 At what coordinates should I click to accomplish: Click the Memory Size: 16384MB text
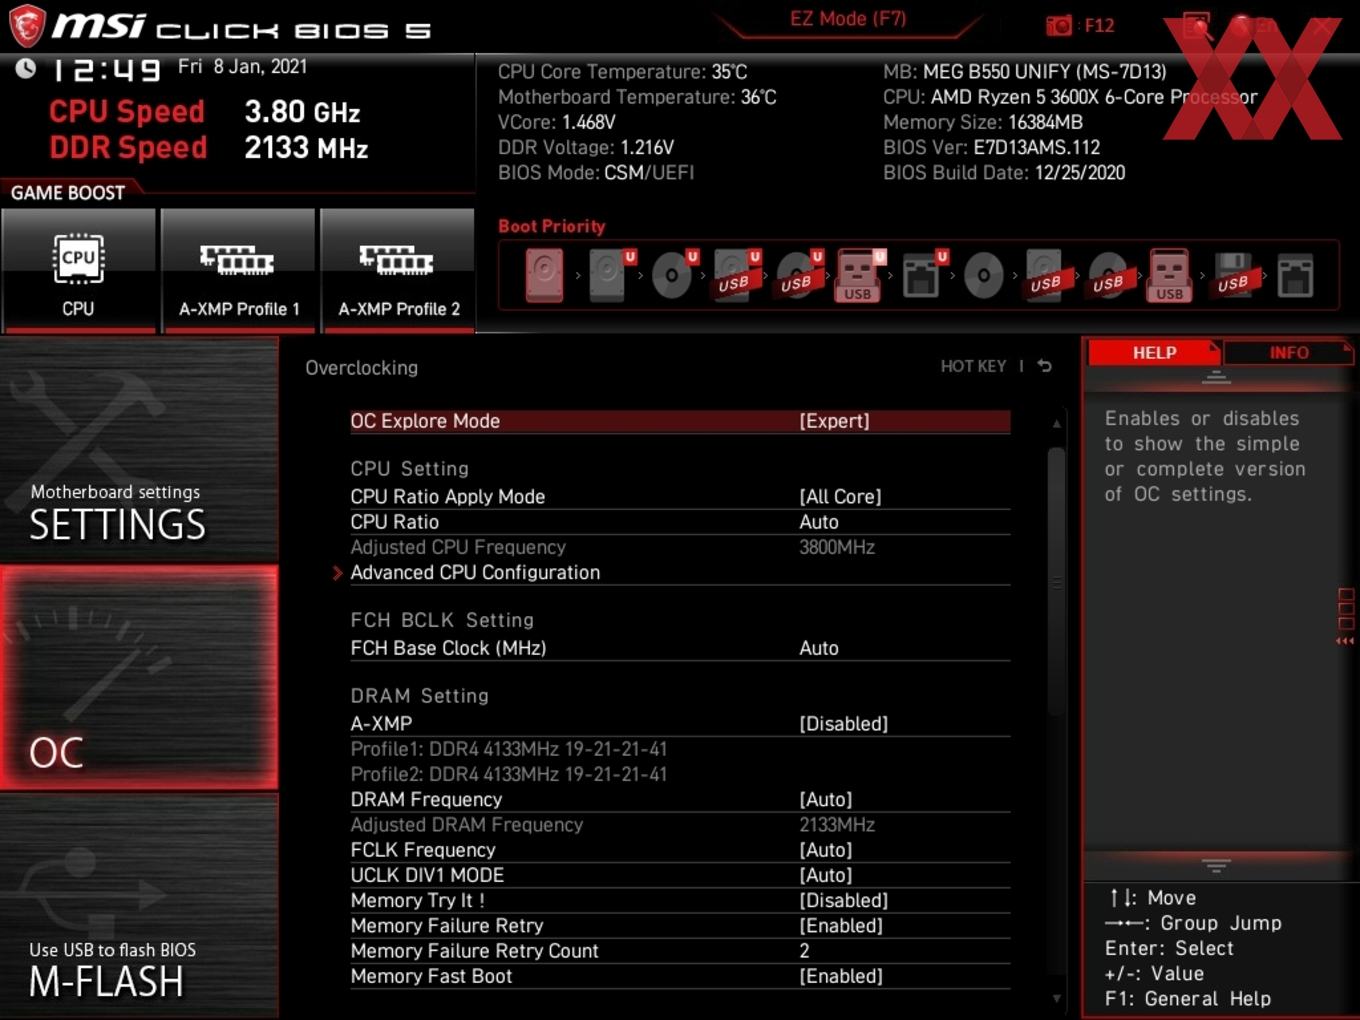983,122
